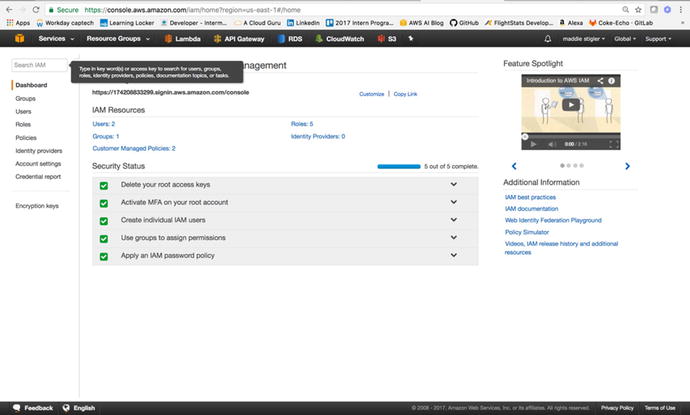
Task: Open the notifications bell icon
Action: click(x=547, y=39)
